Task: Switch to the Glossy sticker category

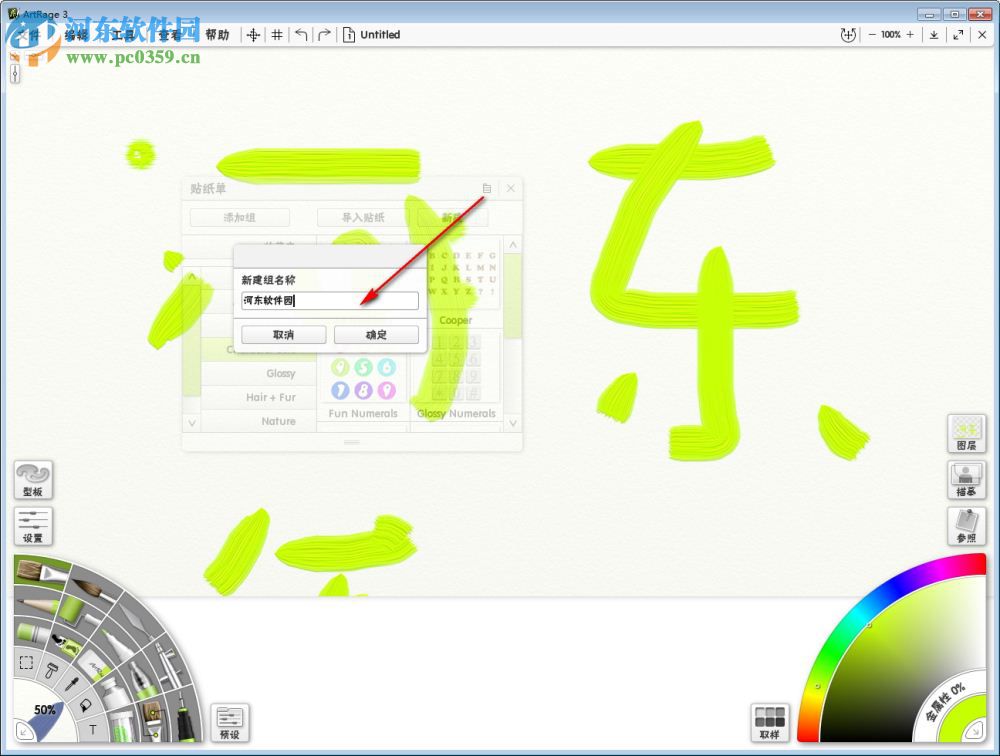Action: (x=281, y=373)
